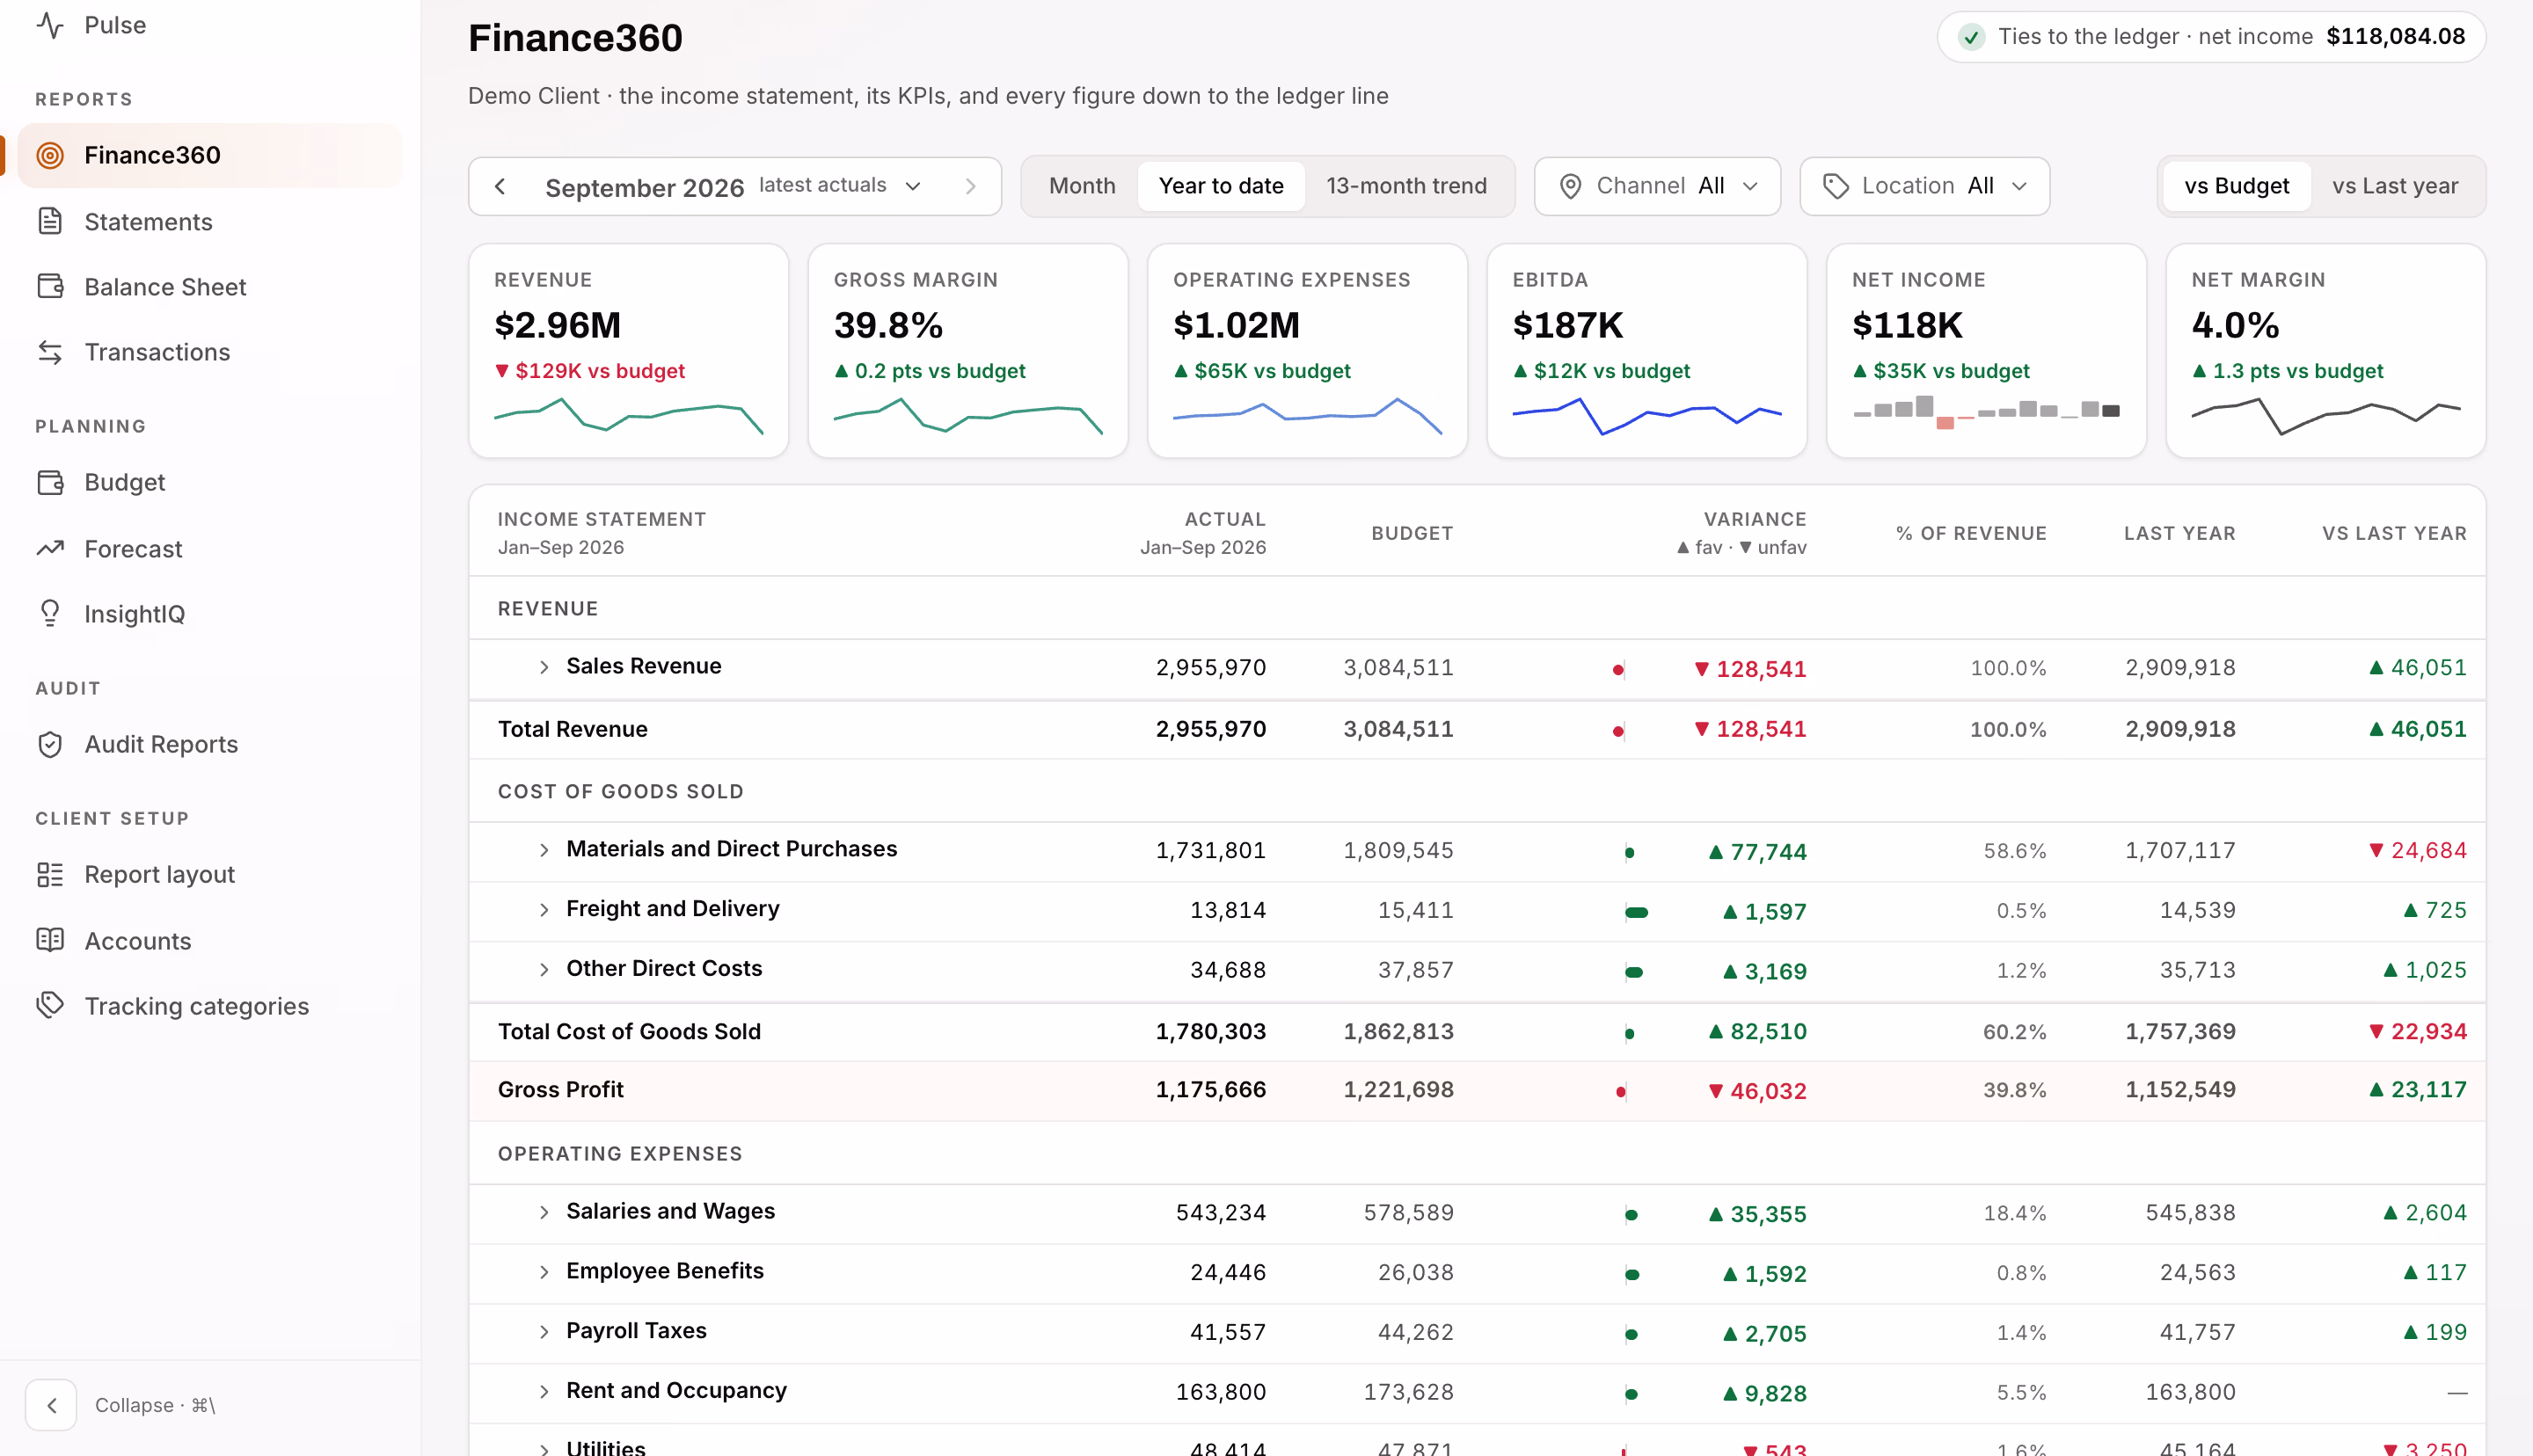This screenshot has height=1456, width=2533.
Task: Click the Location tag icon
Action: coord(1835,186)
